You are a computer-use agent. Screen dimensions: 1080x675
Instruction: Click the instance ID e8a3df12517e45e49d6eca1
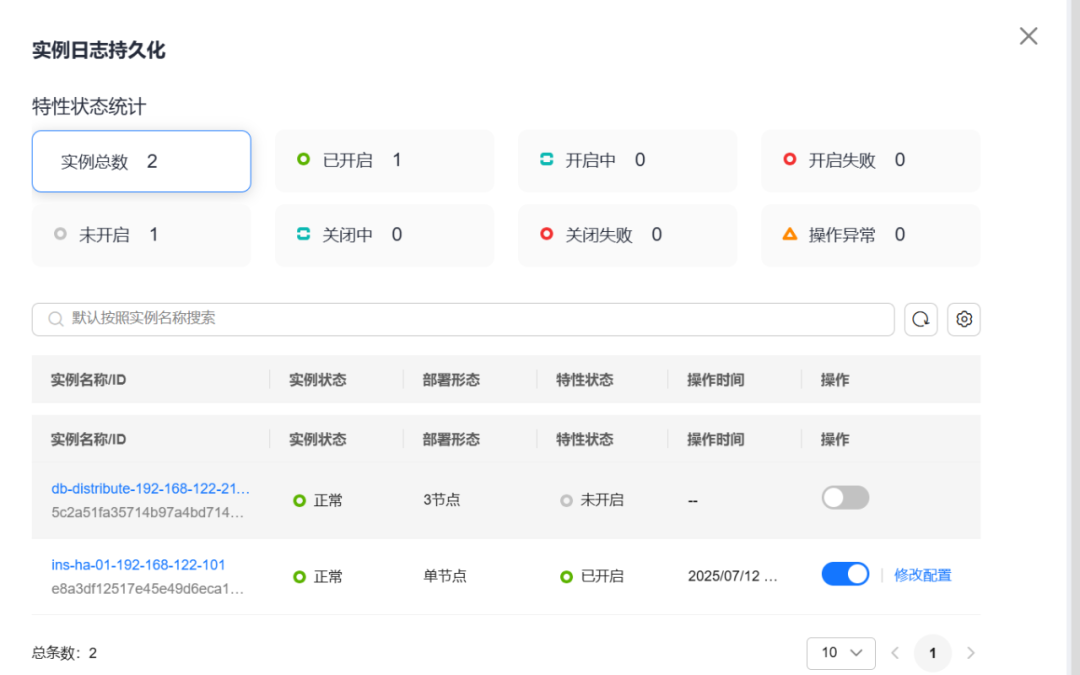point(147,589)
